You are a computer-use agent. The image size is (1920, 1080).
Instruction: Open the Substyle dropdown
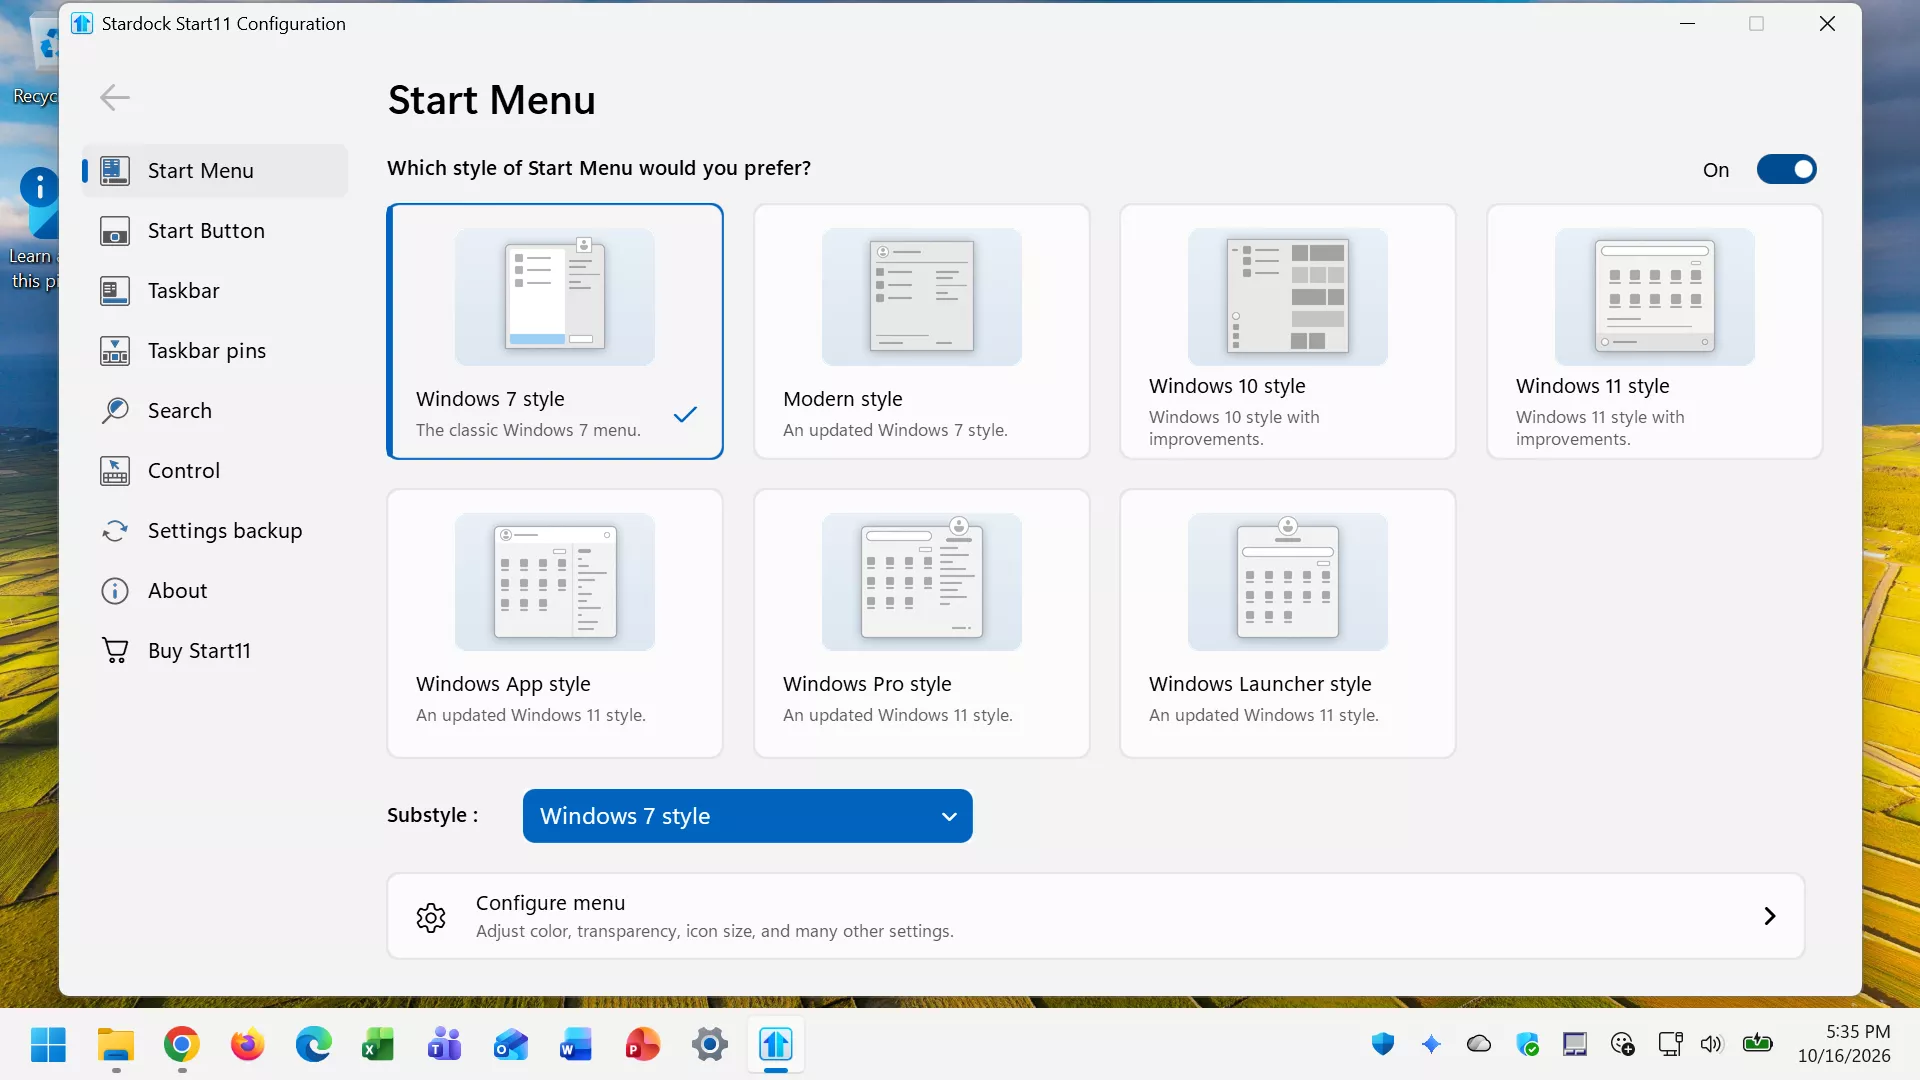(747, 816)
